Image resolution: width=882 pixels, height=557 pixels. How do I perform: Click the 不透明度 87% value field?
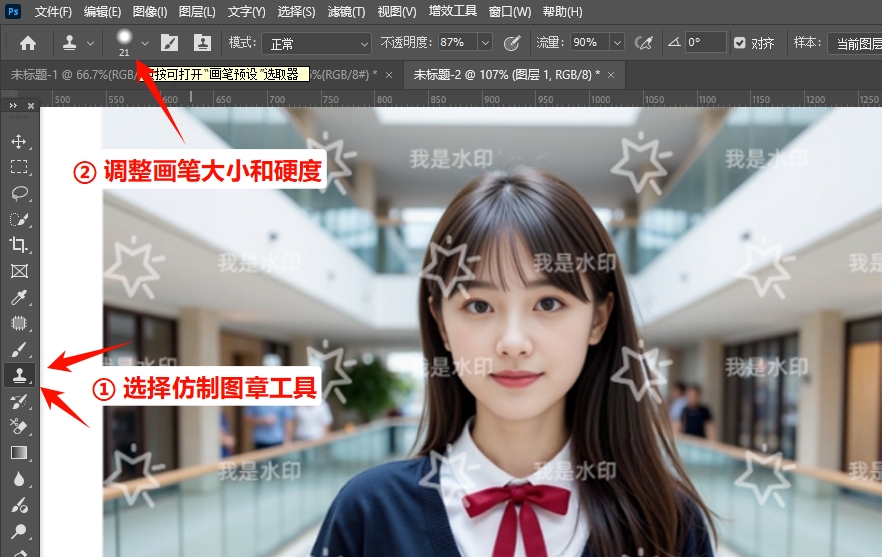coord(457,42)
